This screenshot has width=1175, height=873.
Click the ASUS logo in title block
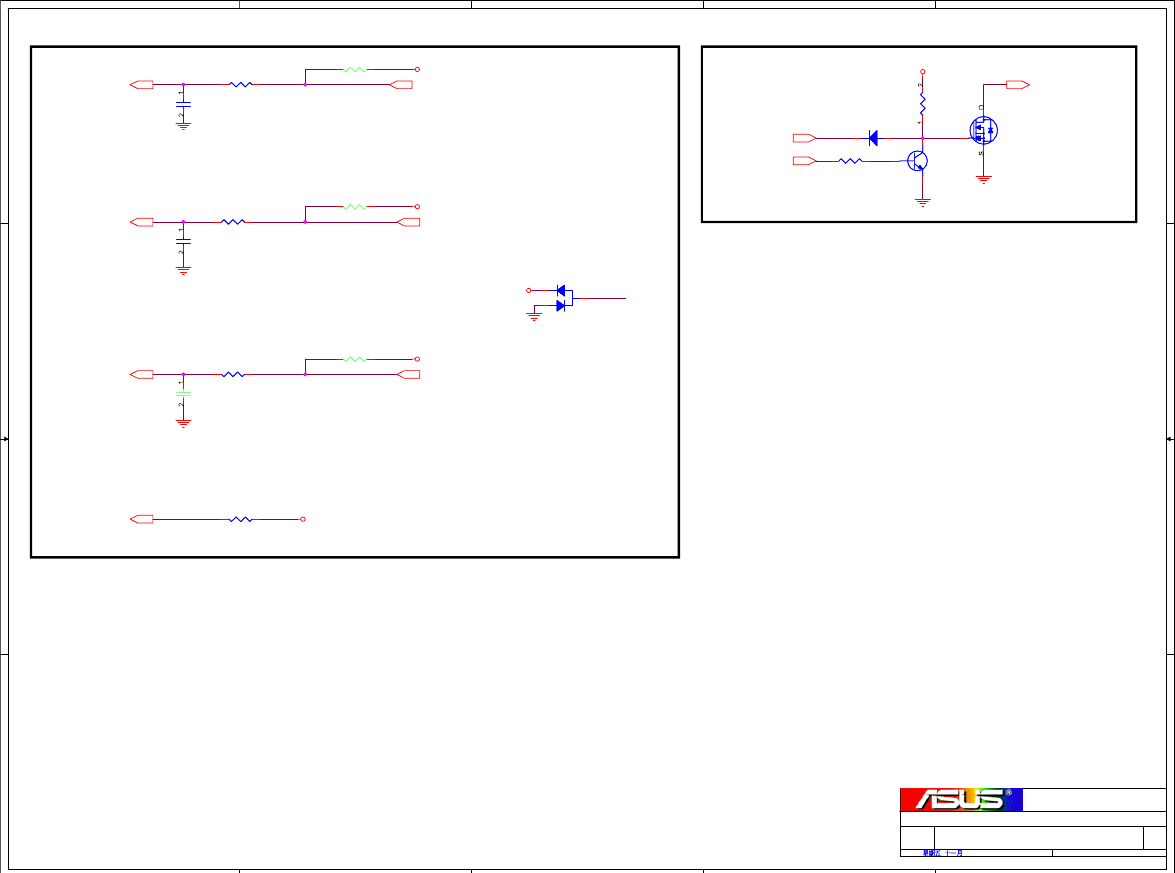(961, 800)
